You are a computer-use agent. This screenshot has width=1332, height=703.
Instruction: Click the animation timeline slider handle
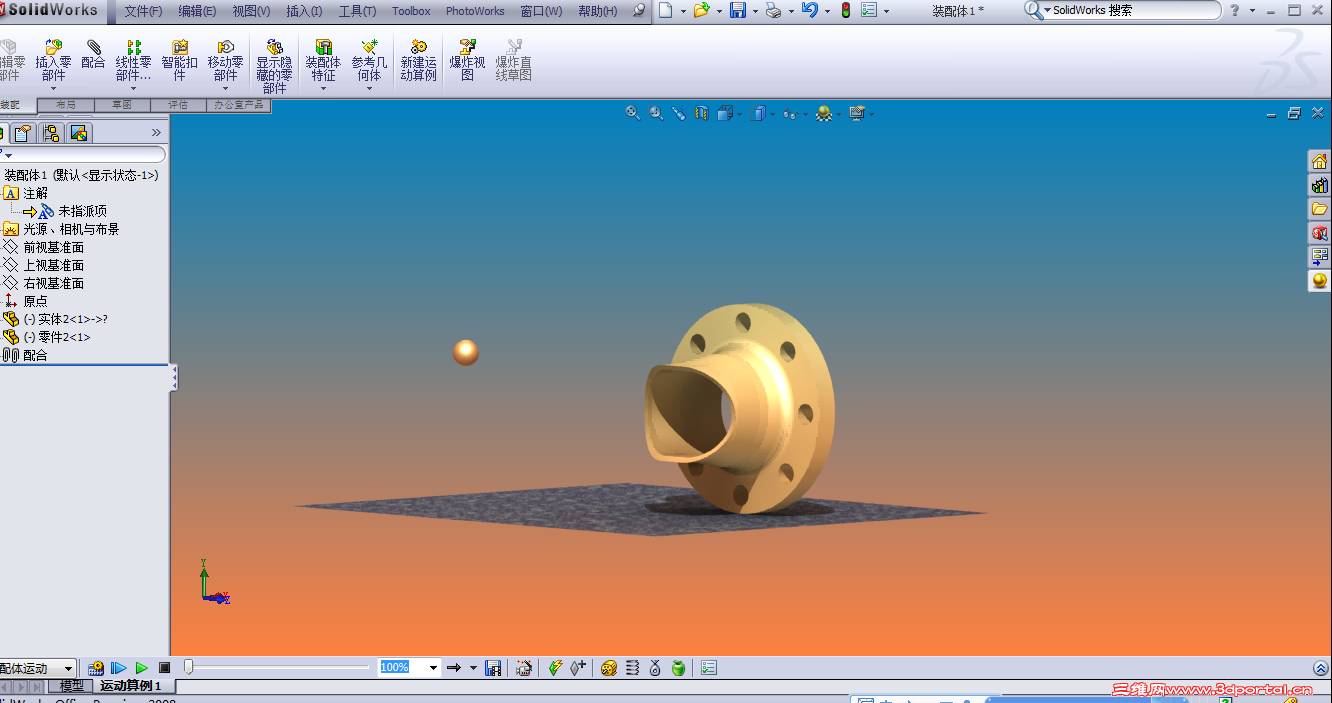[x=188, y=667]
